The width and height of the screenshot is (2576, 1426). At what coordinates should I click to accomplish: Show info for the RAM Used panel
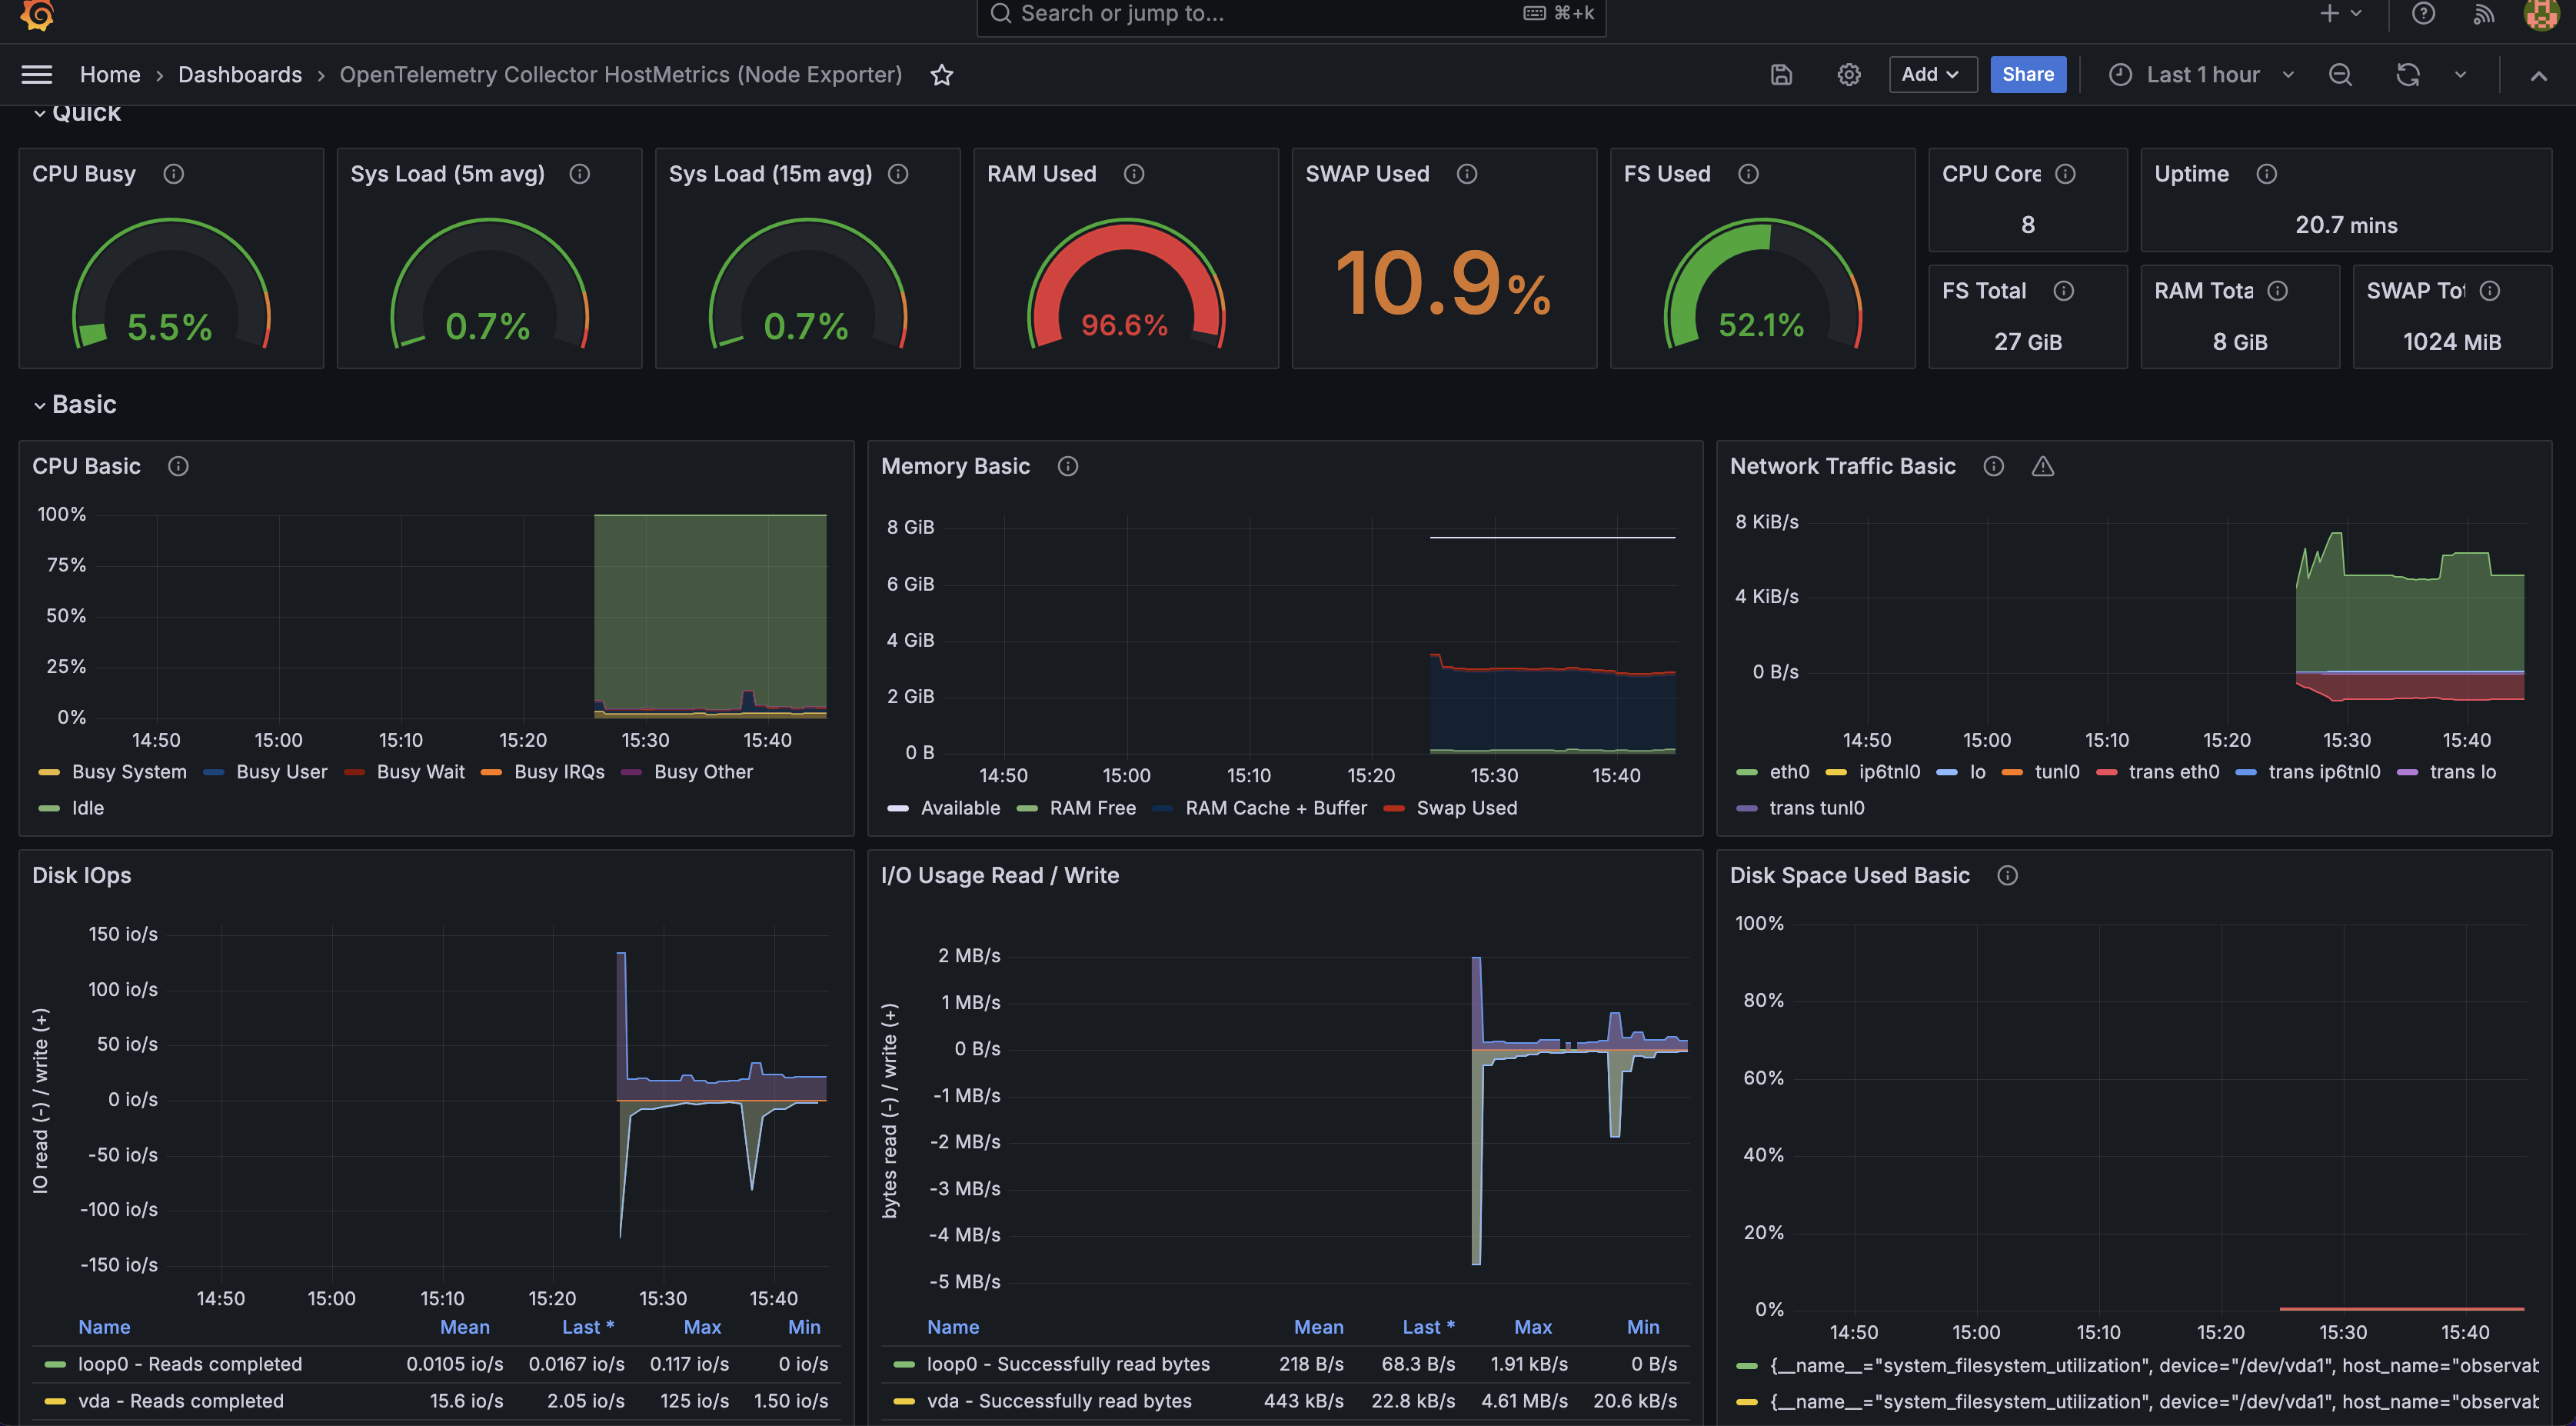click(x=1133, y=174)
